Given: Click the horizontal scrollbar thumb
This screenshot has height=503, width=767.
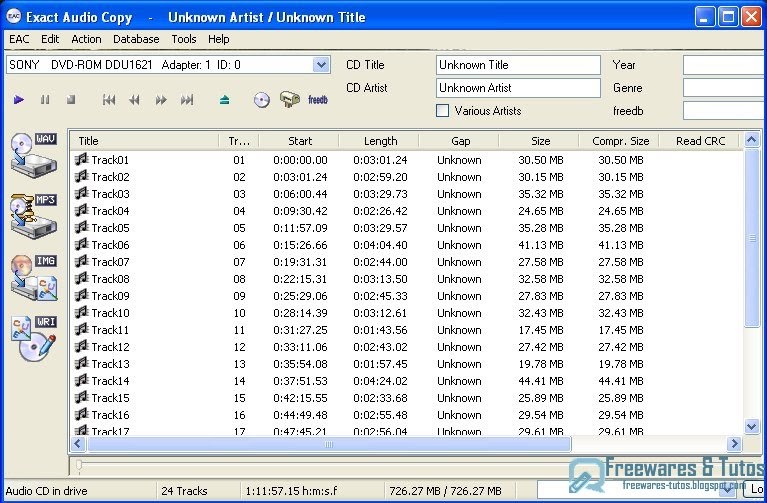Looking at the screenshot, I should [x=329, y=444].
